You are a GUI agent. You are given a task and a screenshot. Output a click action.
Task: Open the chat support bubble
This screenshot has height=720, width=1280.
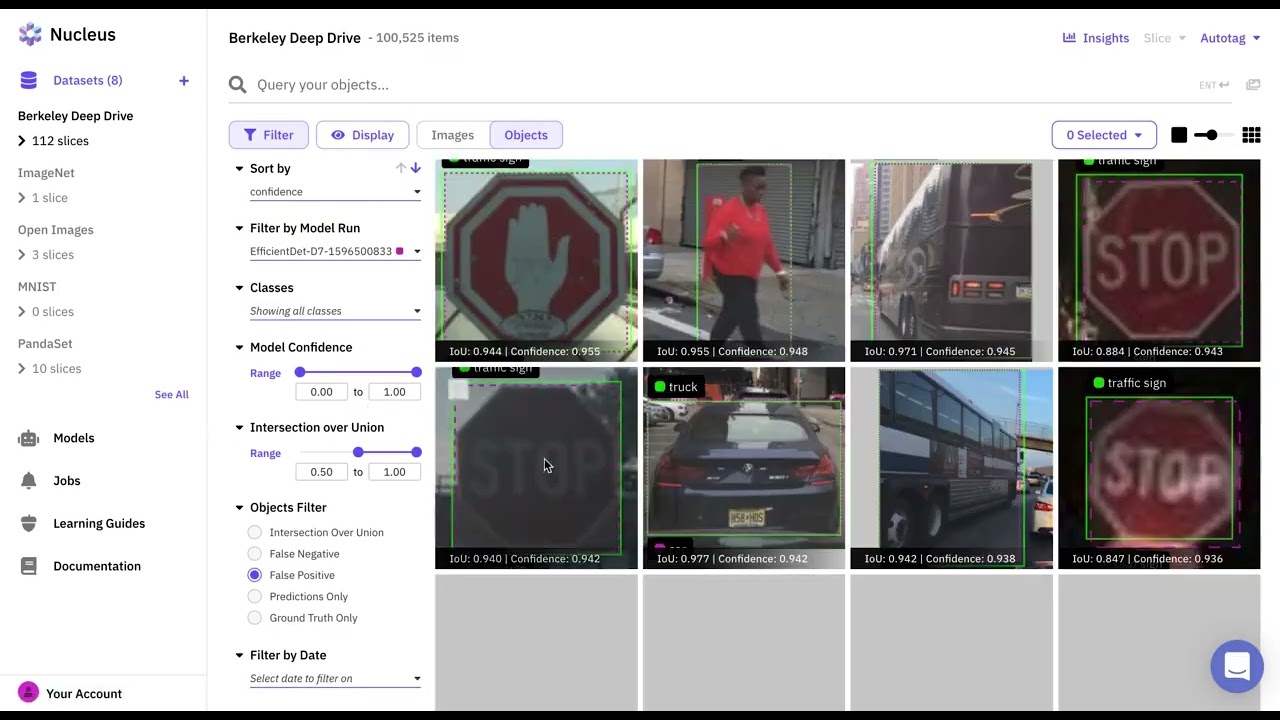(x=1237, y=666)
